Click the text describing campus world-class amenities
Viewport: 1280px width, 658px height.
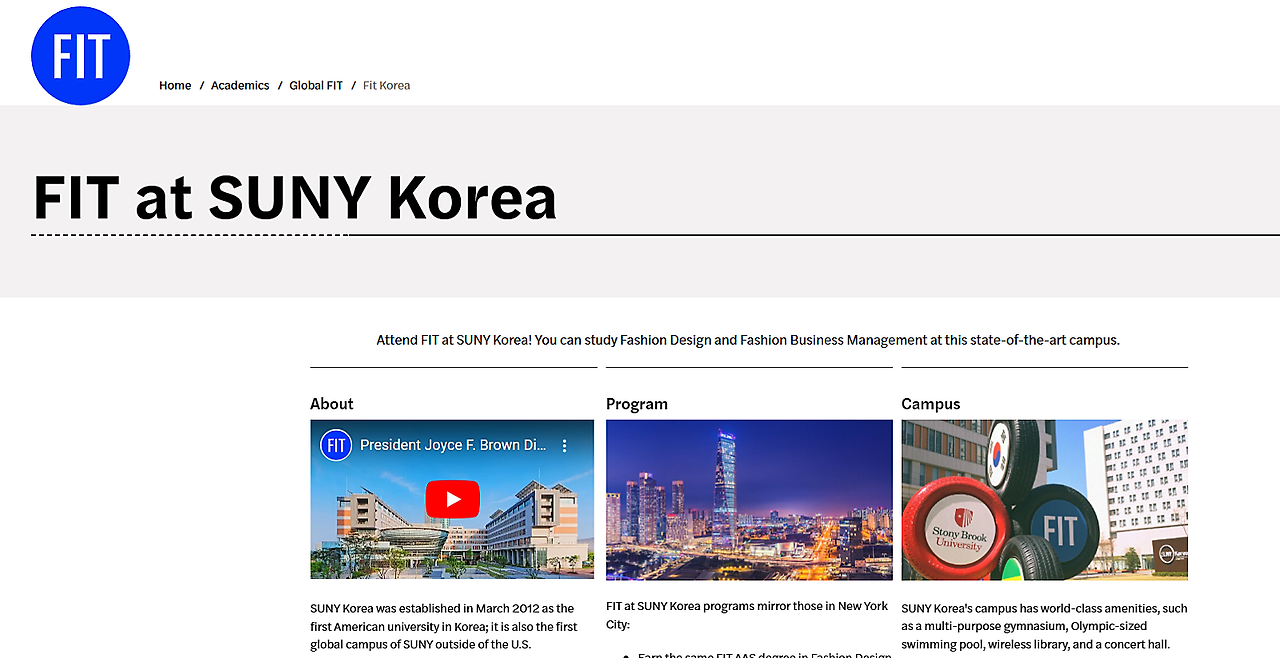click(1044, 626)
